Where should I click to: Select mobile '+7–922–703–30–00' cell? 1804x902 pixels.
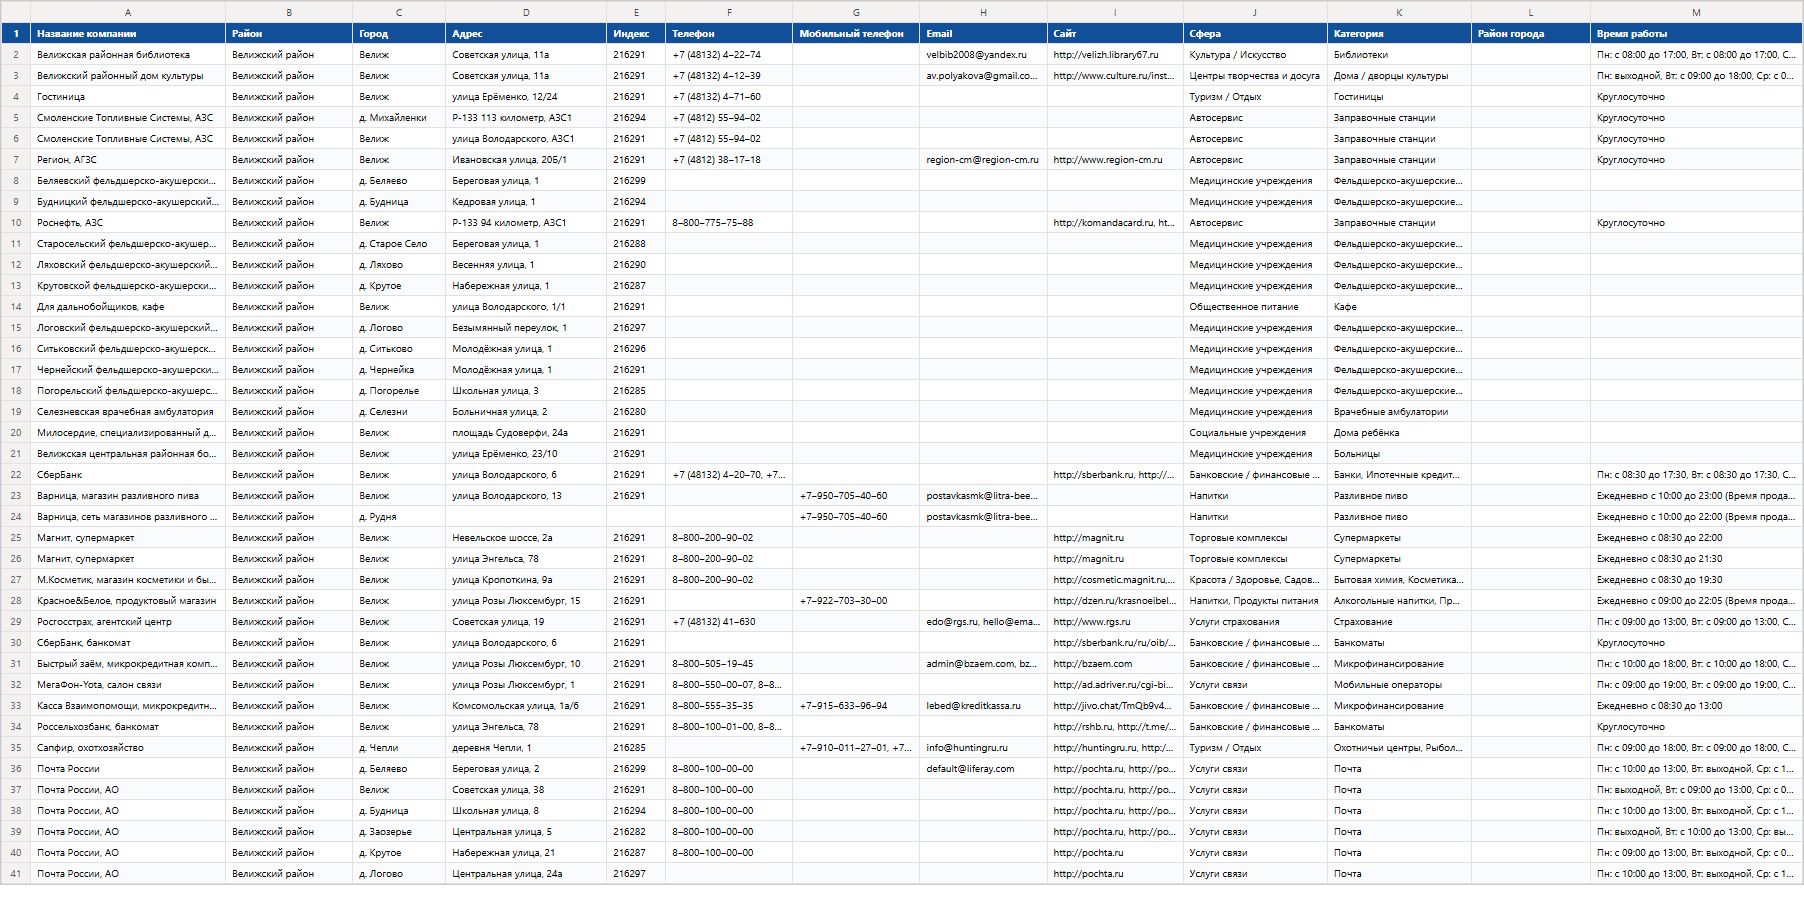click(x=856, y=601)
